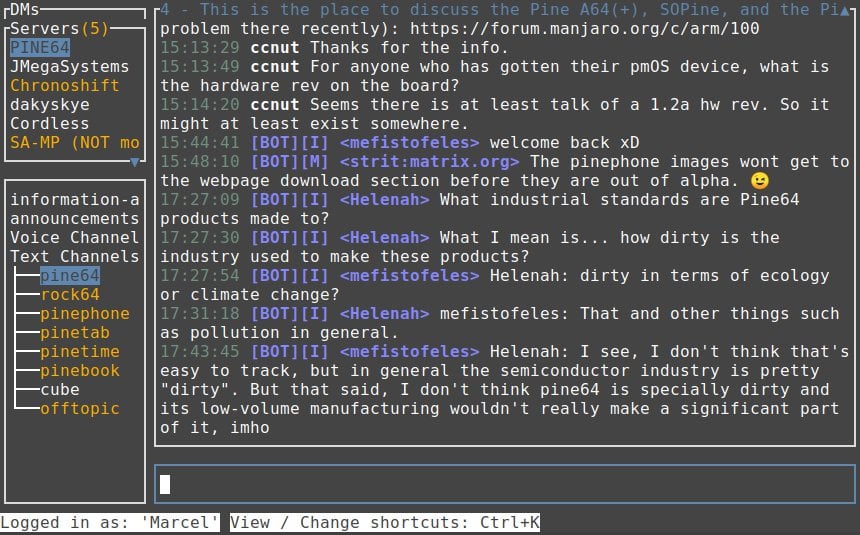Expand the Voice Channel category
860x535 pixels.
click(74, 237)
